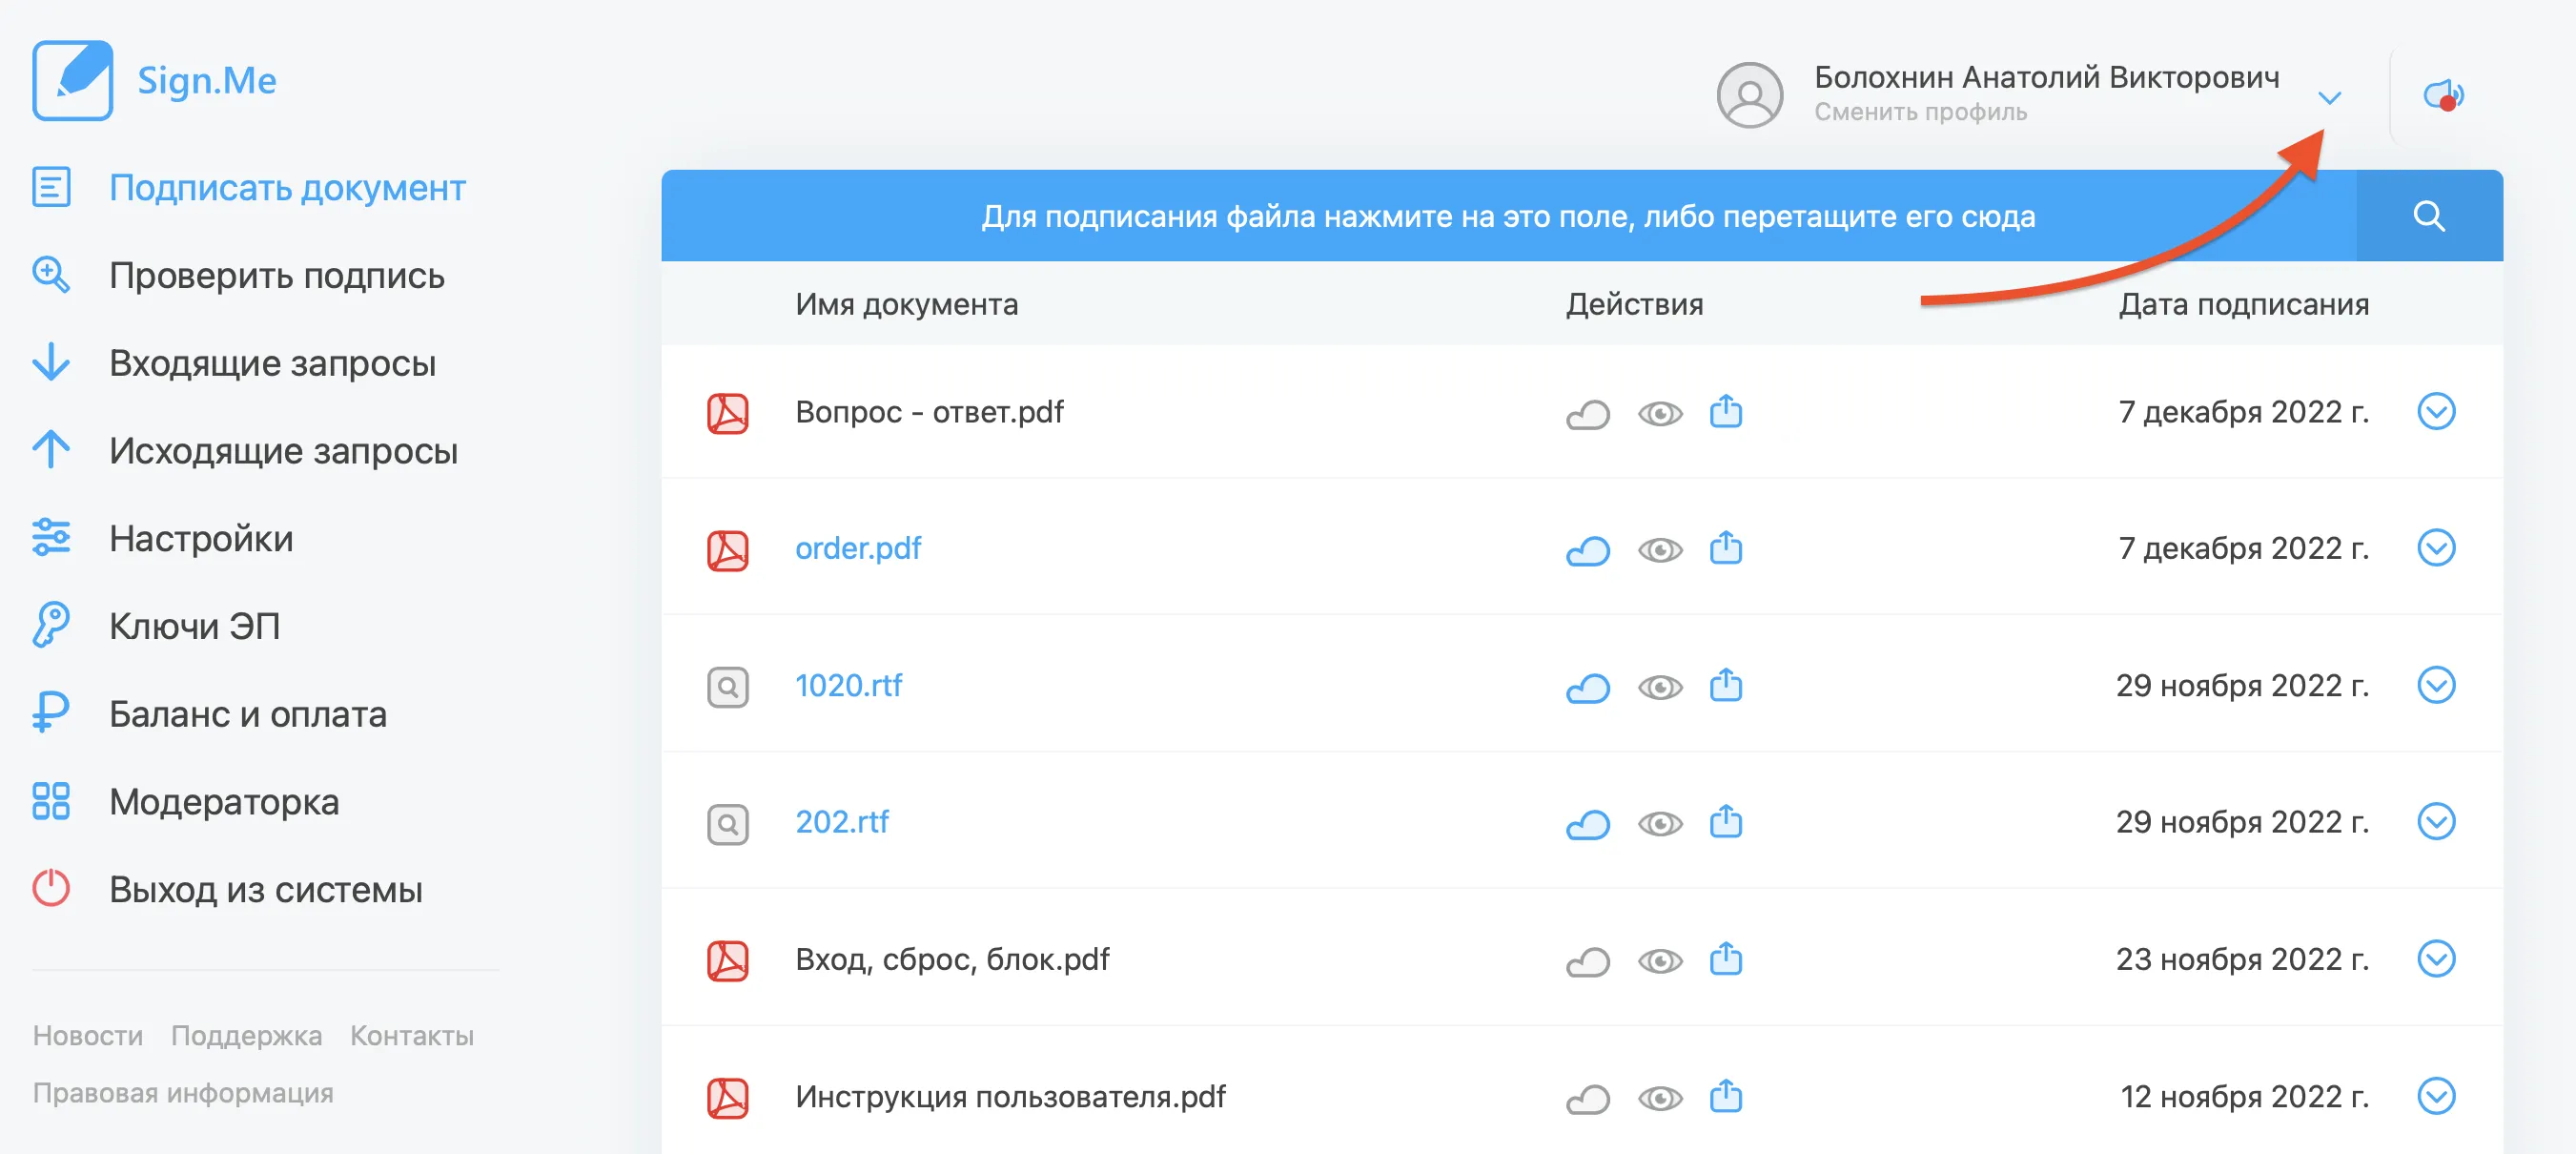
Task: Click PDF file icon of order.pdf
Action: pyautogui.click(x=728, y=550)
